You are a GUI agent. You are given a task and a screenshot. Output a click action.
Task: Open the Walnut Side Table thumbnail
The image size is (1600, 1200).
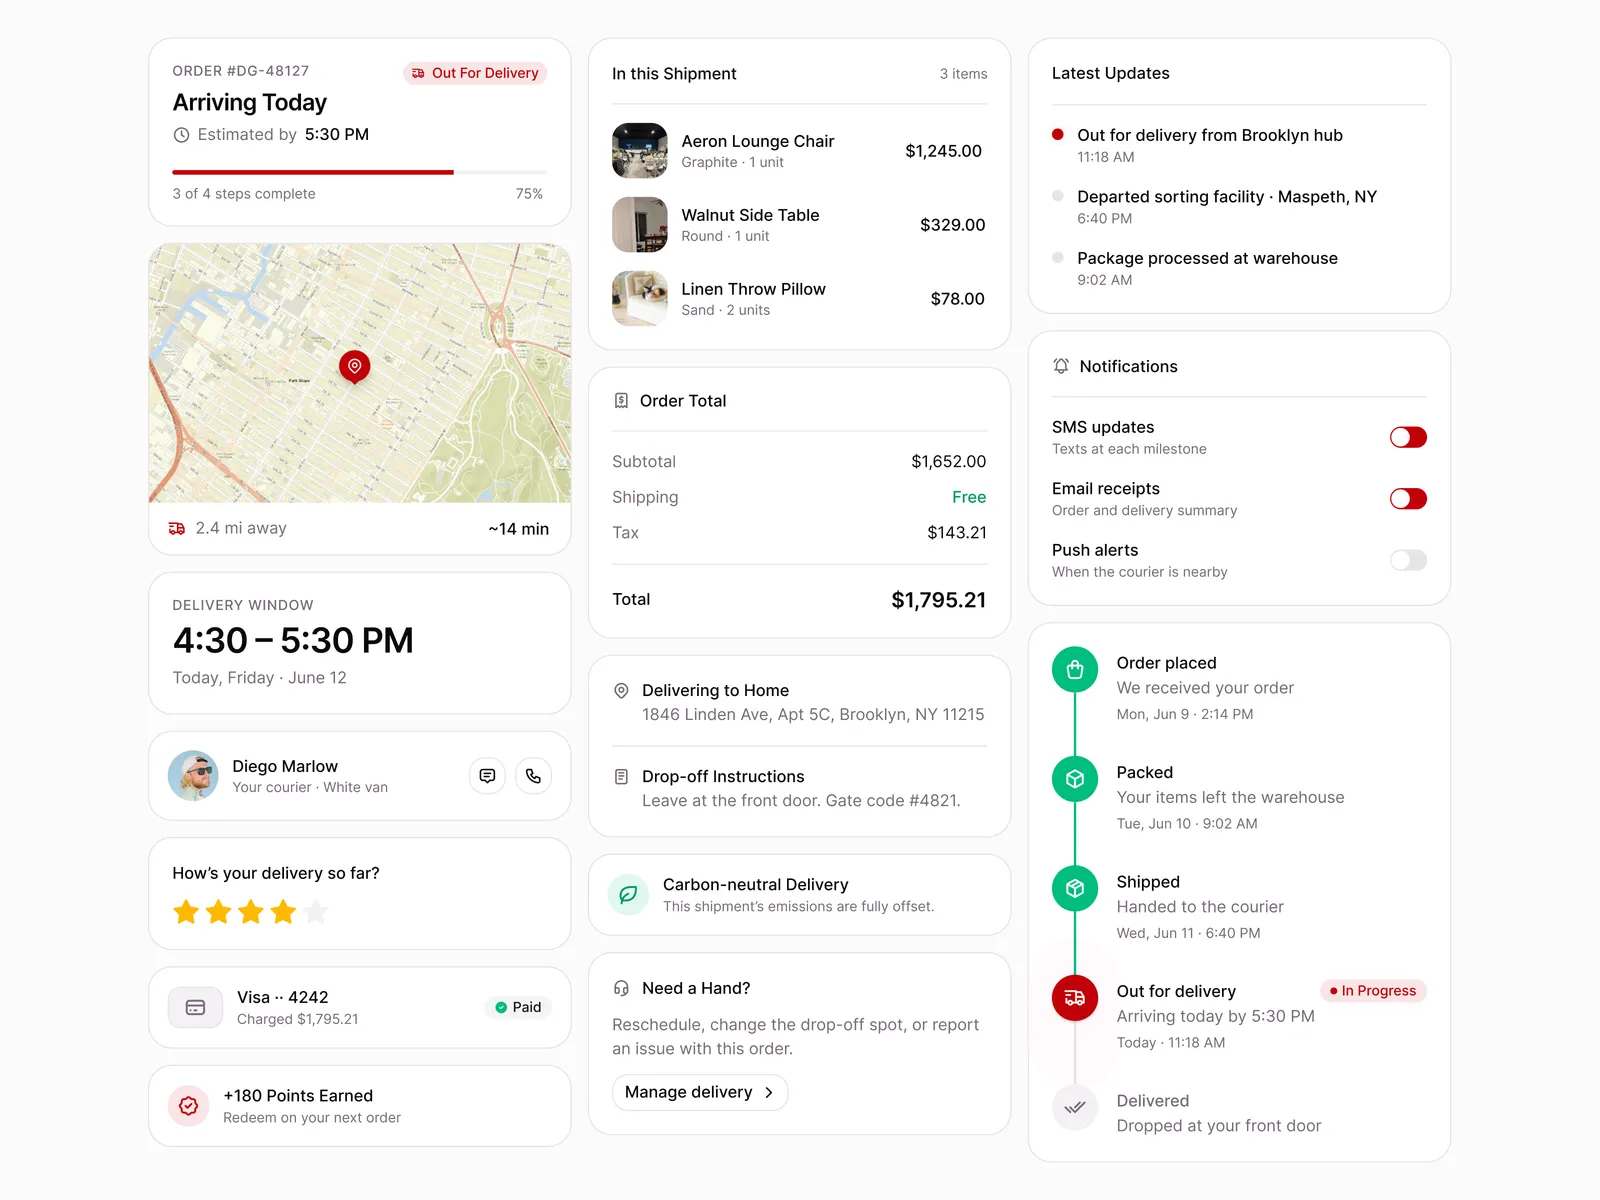640,225
